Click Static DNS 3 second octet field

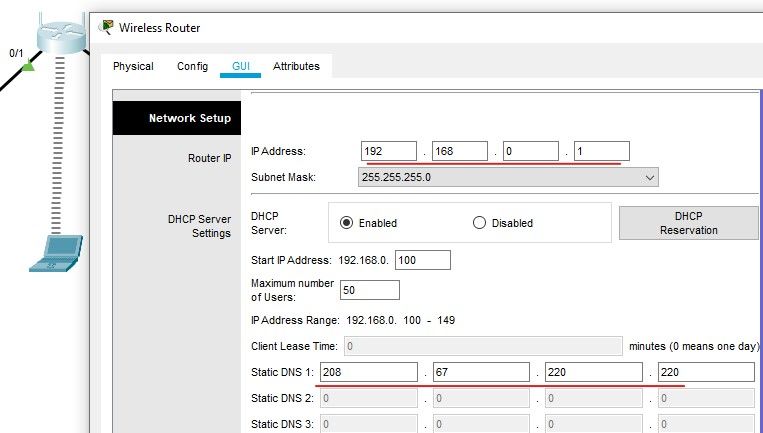pyautogui.click(x=481, y=423)
